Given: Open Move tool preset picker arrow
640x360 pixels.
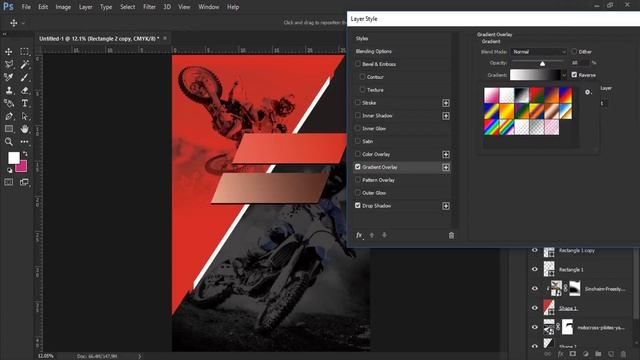Looking at the screenshot, I should click(x=23, y=23).
